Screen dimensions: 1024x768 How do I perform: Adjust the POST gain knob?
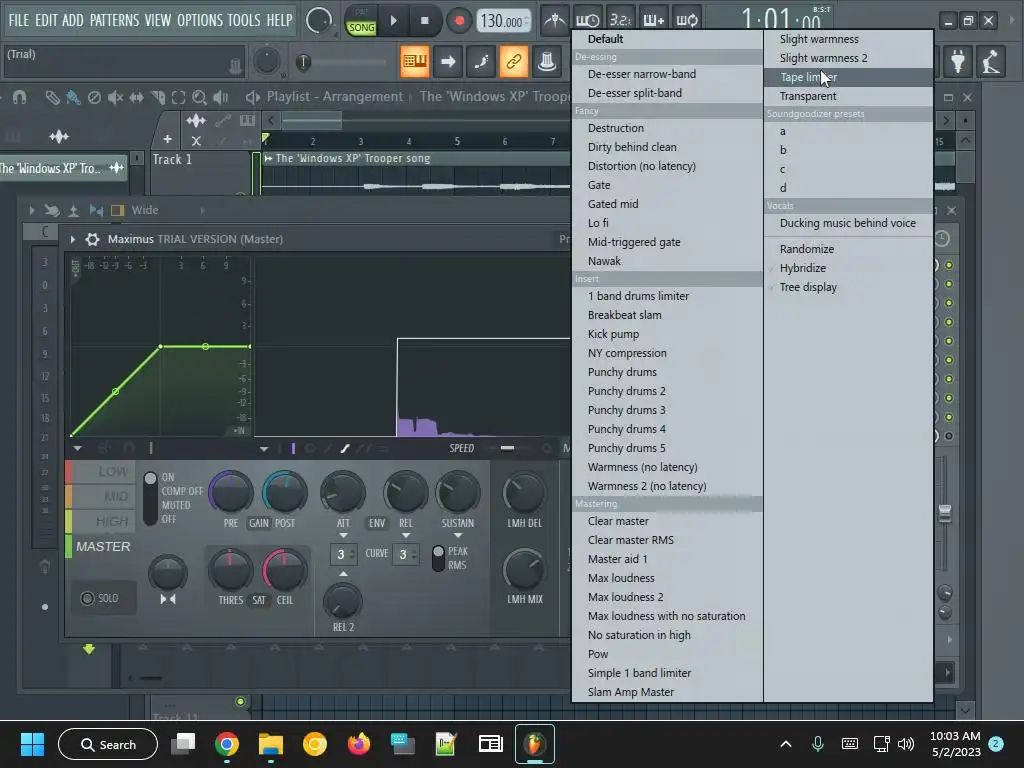[285, 492]
